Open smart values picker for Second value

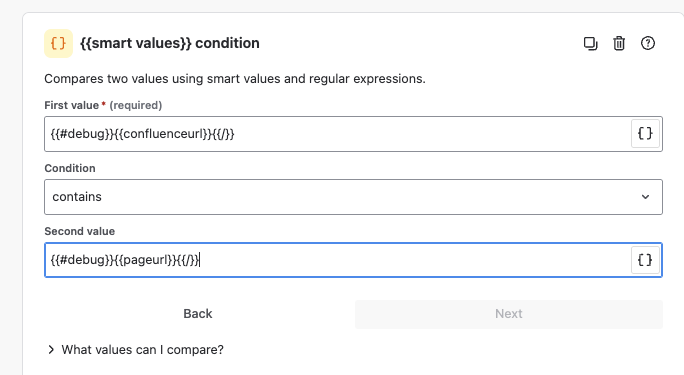[645, 260]
